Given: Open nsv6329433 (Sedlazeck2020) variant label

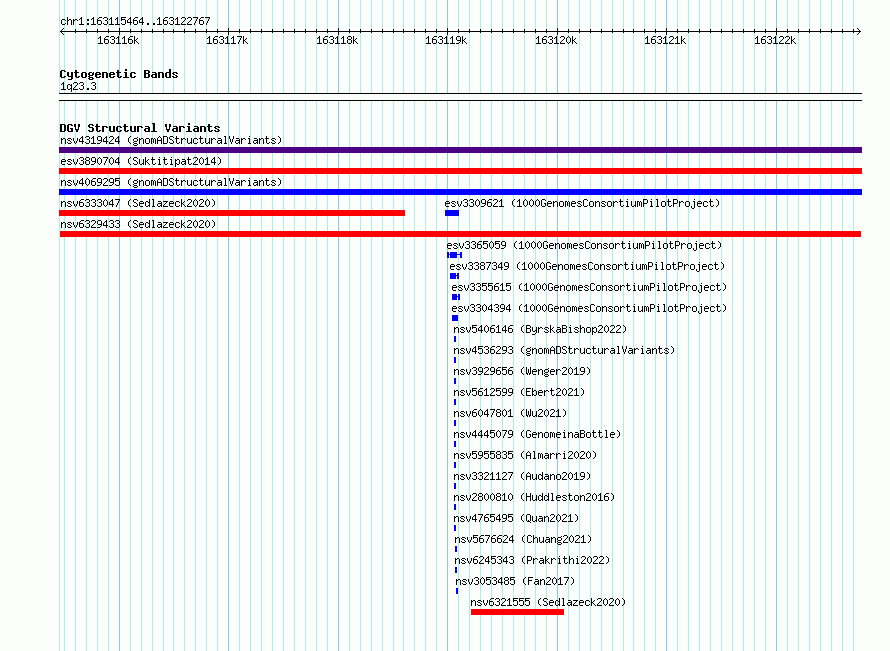Looking at the screenshot, I should pyautogui.click(x=138, y=224).
